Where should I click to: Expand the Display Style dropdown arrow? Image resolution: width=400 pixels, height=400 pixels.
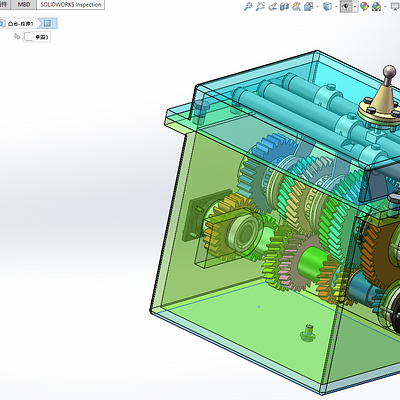(336, 6)
